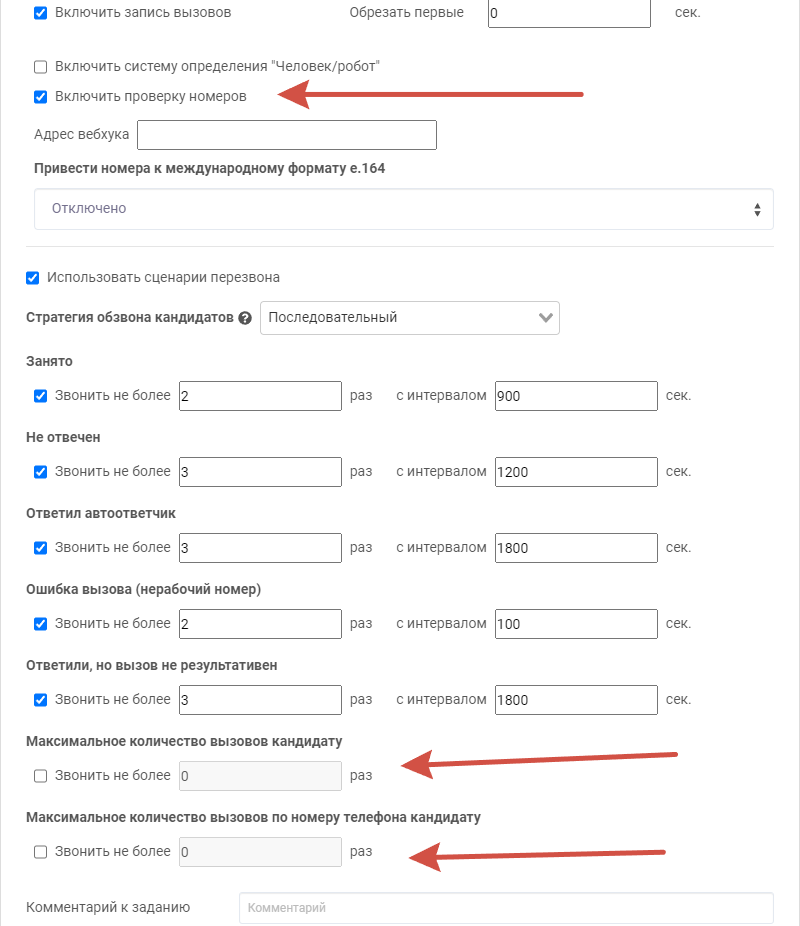The image size is (800, 926).
Task: Click the "Ошибка вызова" interval field with 100
Action: point(576,624)
